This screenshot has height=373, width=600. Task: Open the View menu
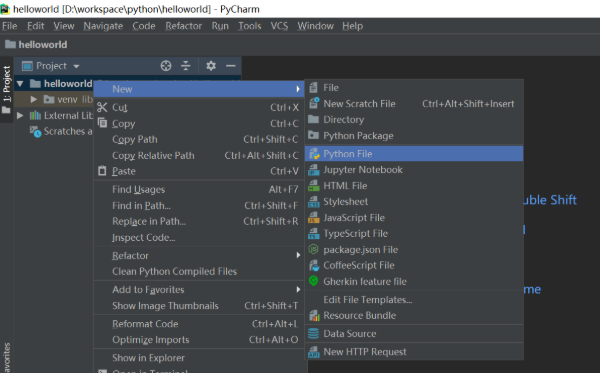pos(64,26)
